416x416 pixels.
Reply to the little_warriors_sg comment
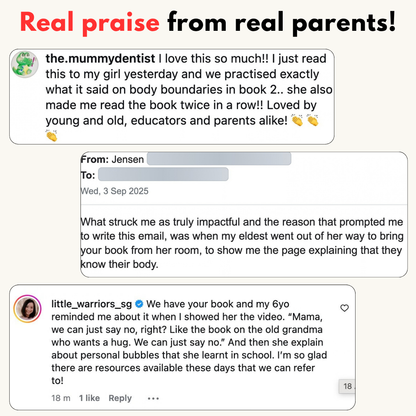click(120, 398)
